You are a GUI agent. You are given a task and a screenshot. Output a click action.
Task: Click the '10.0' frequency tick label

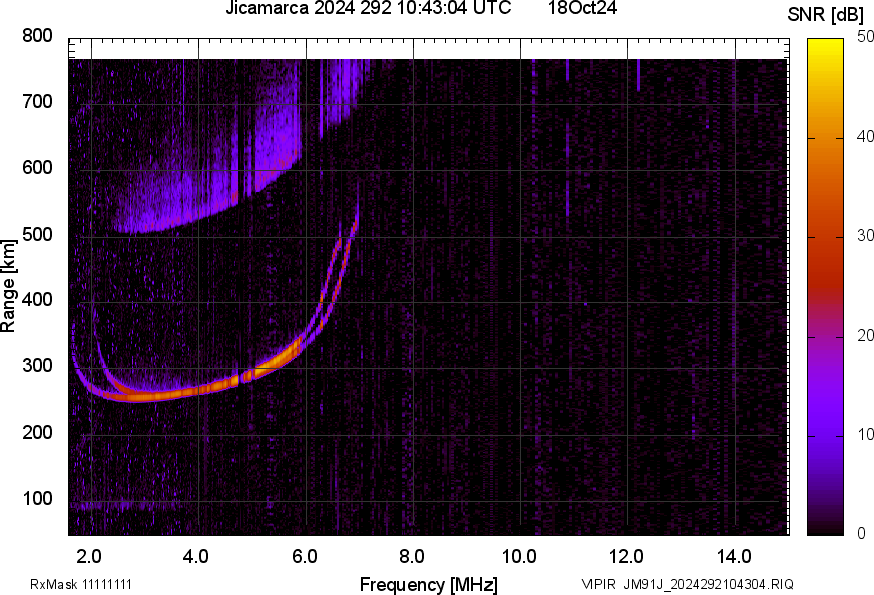519,557
